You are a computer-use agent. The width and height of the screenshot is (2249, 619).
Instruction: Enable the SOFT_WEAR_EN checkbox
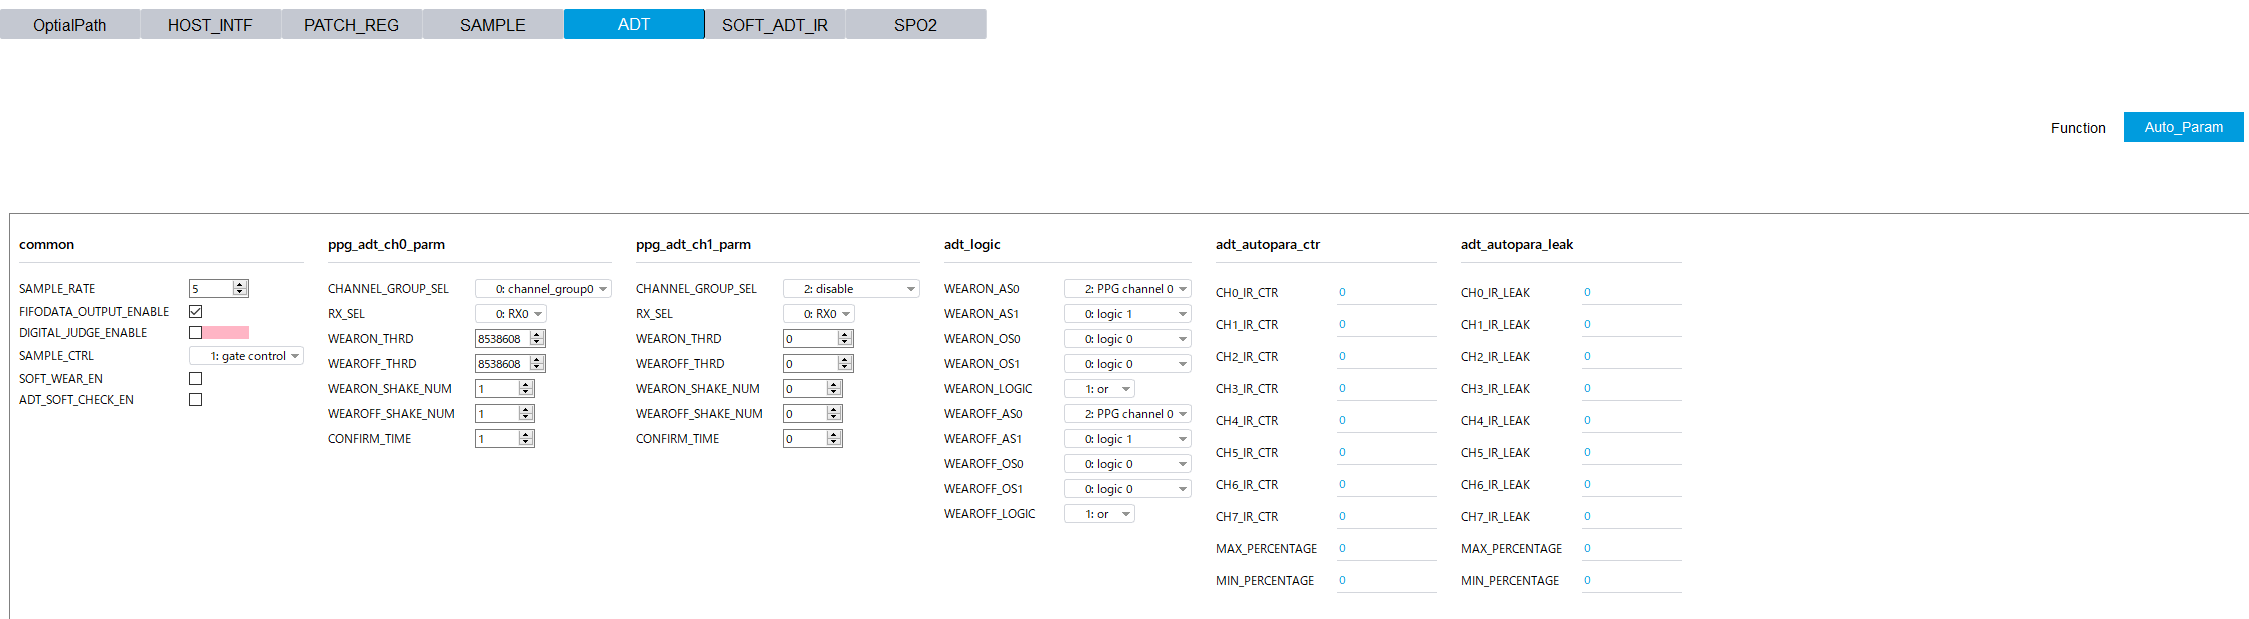(x=196, y=379)
